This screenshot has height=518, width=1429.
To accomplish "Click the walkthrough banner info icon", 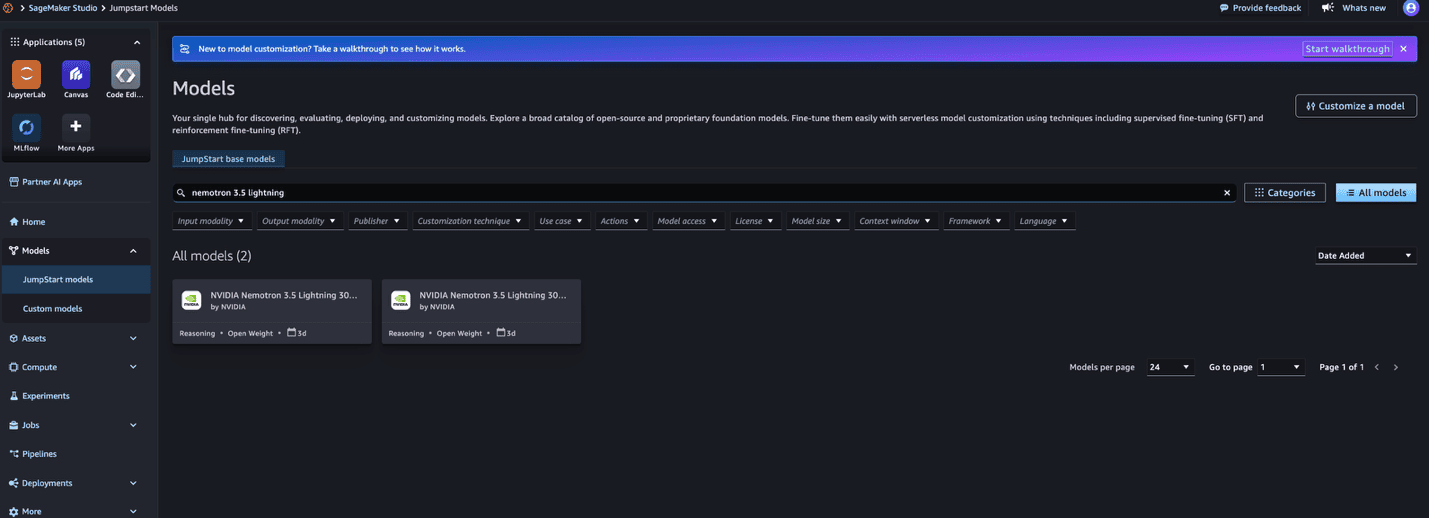I will click(185, 49).
